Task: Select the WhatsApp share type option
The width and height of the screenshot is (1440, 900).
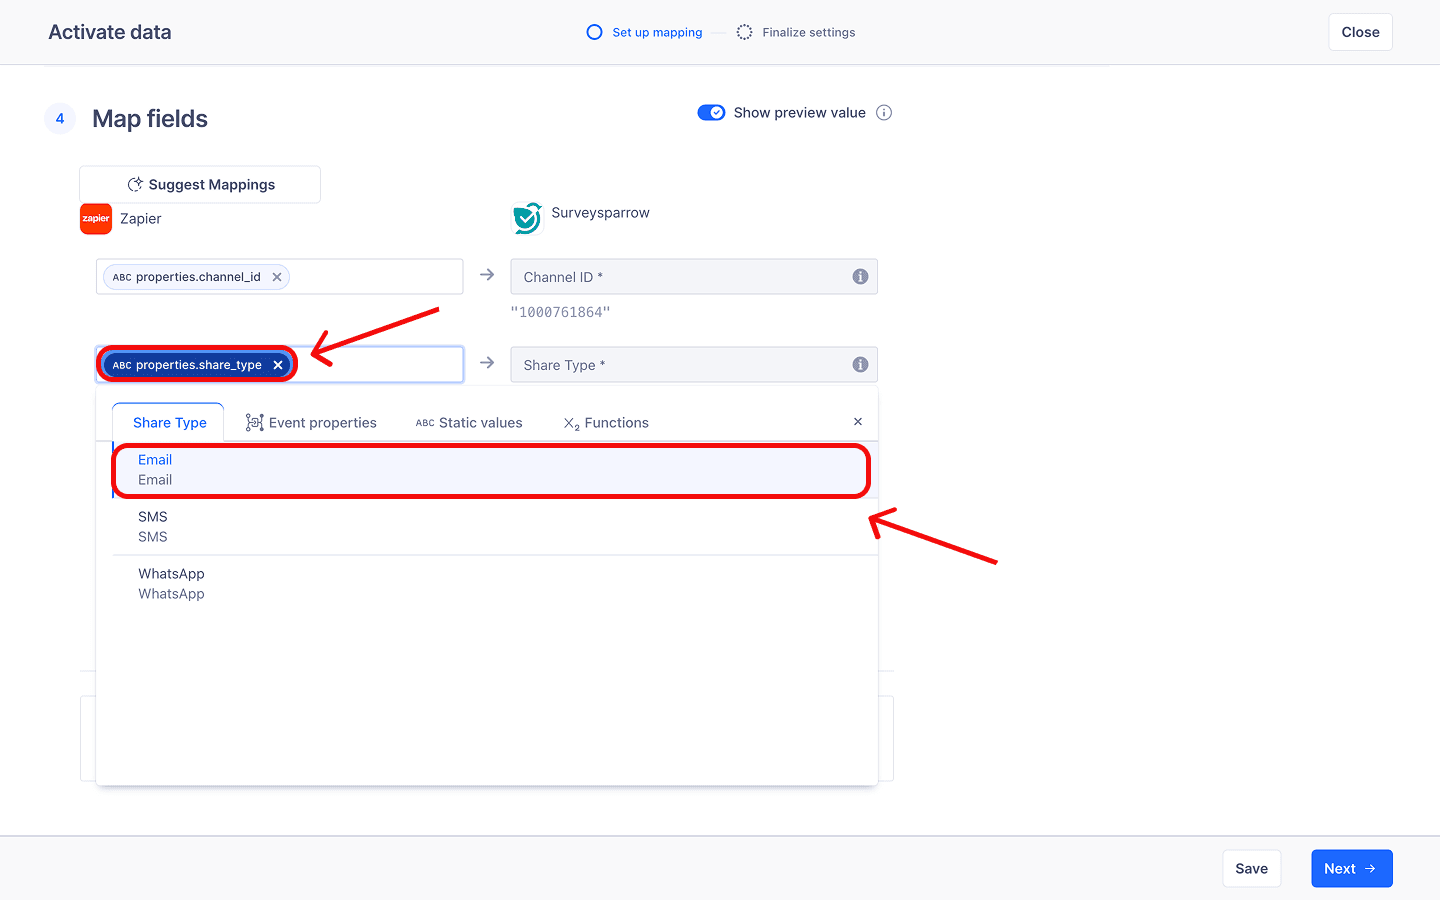Action: 495,584
